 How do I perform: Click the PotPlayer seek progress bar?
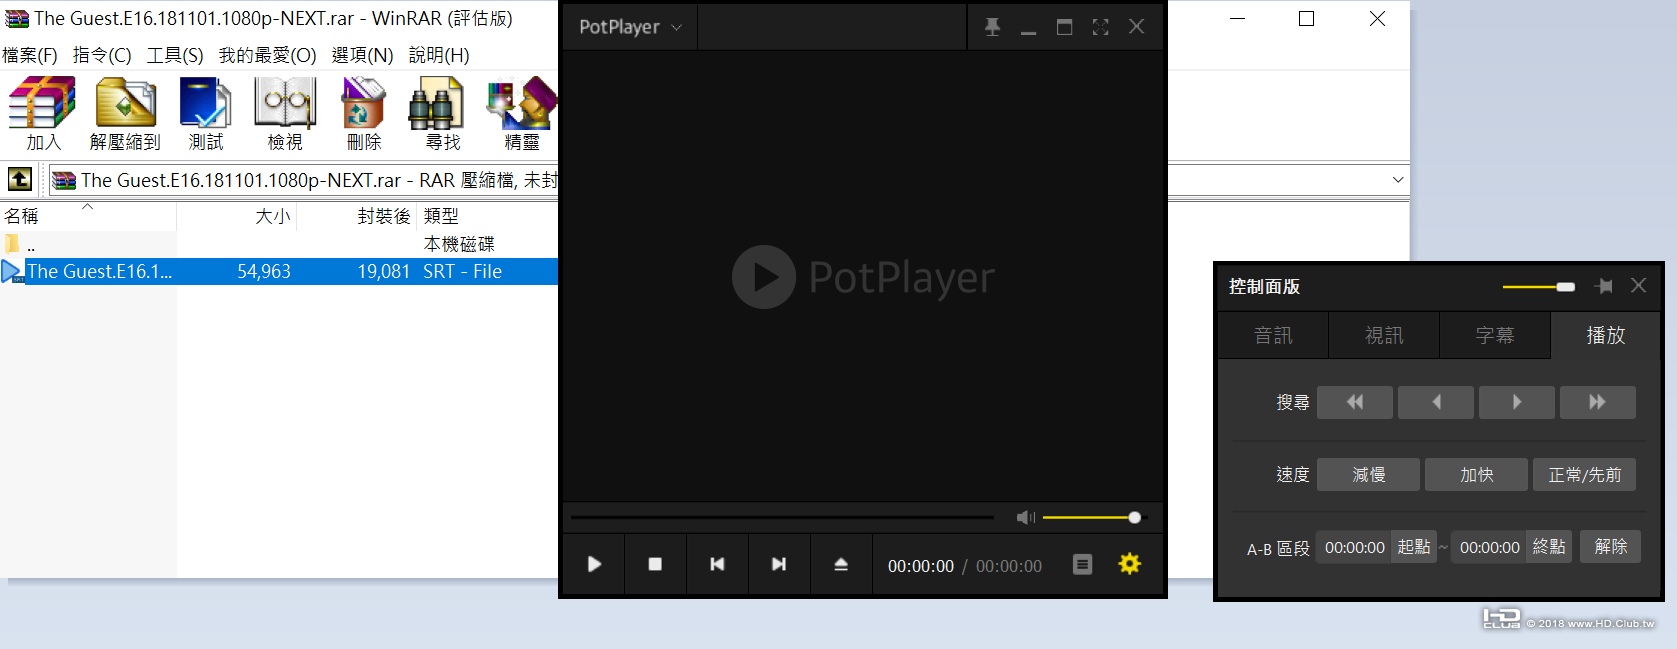[782, 518]
